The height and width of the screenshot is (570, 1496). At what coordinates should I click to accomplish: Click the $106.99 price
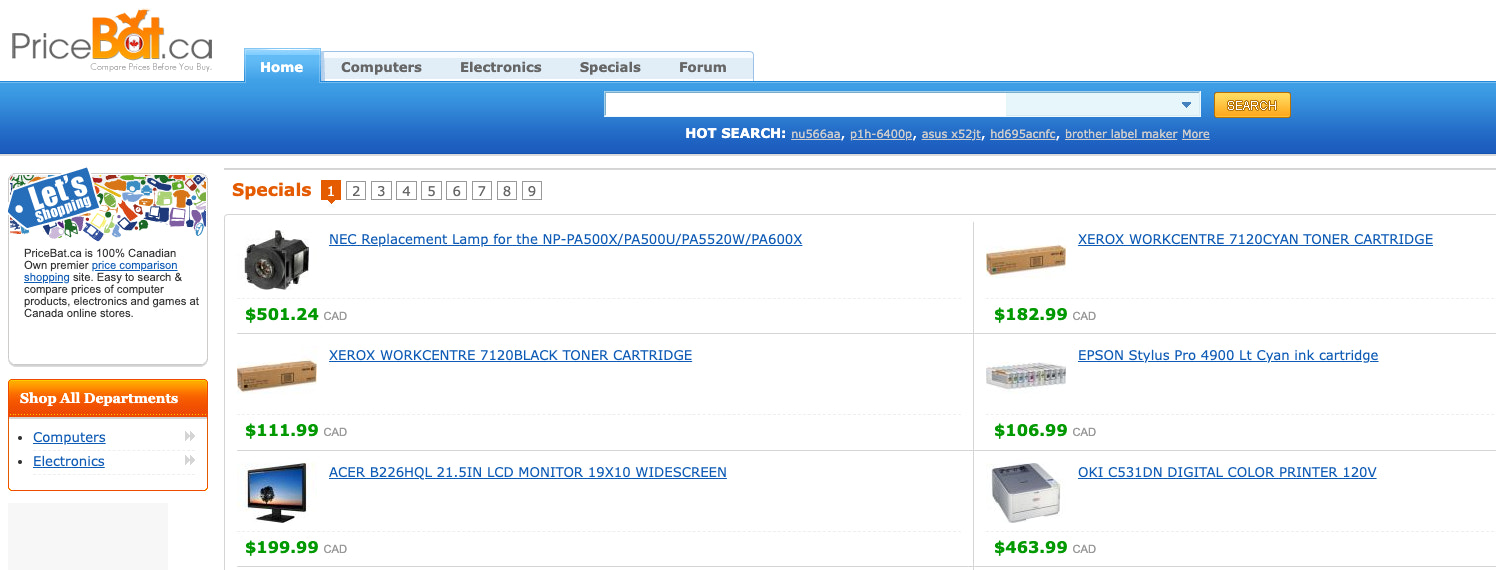tap(1031, 430)
